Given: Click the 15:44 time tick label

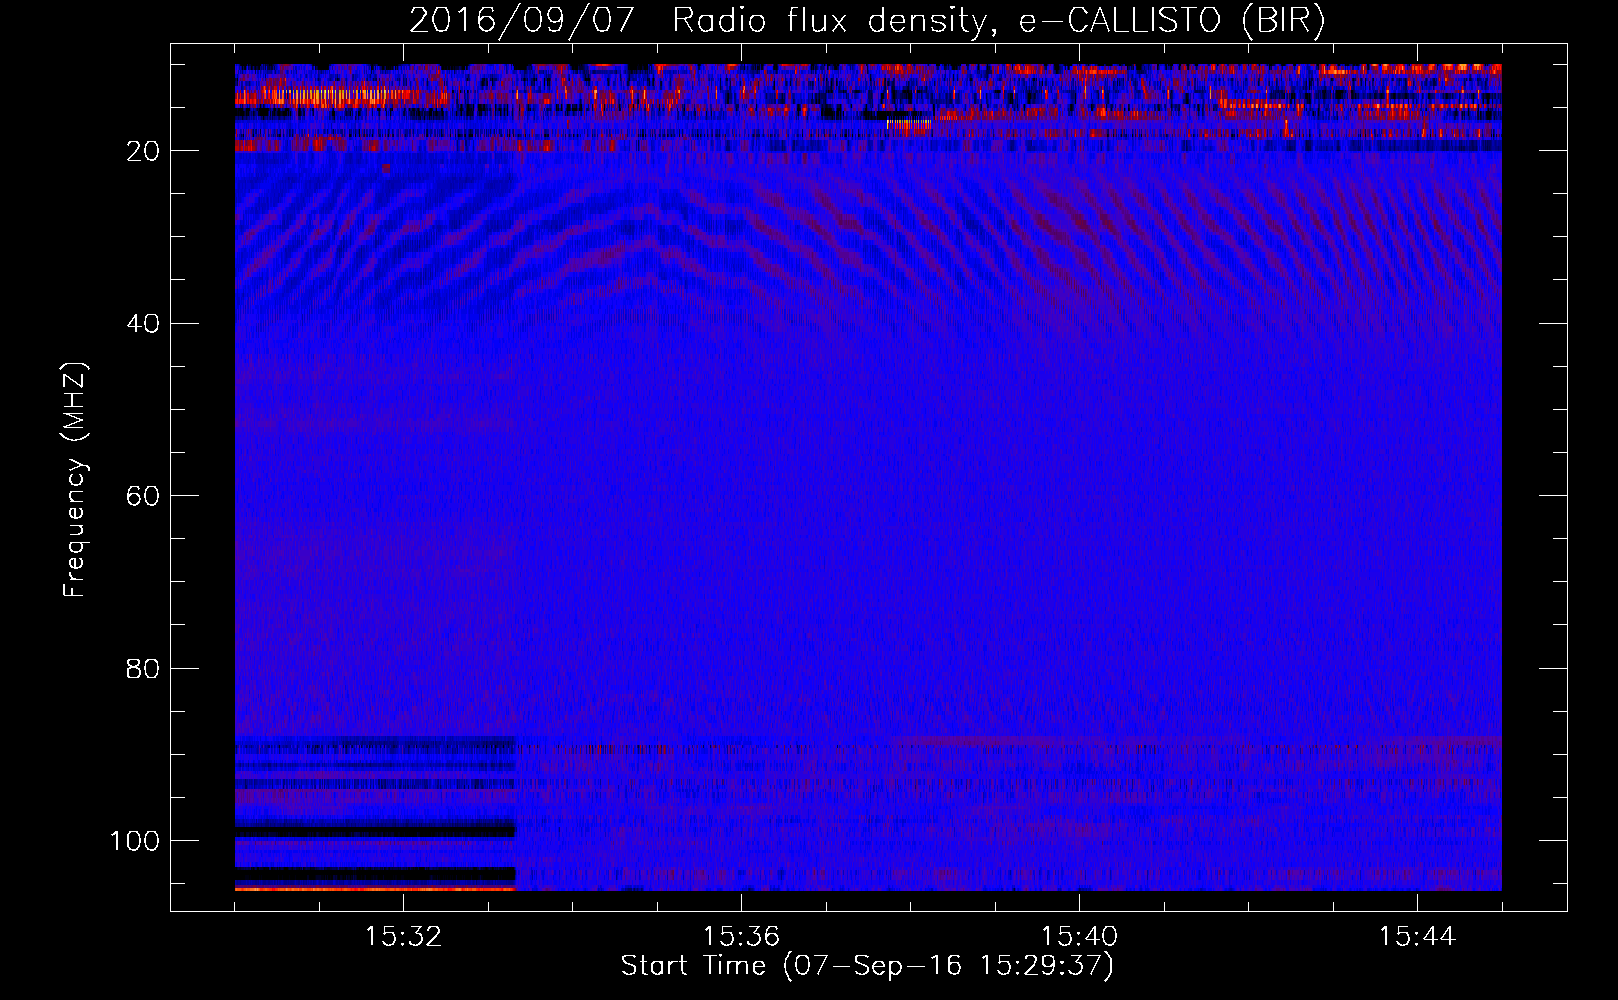Looking at the screenshot, I should coord(1417,937).
